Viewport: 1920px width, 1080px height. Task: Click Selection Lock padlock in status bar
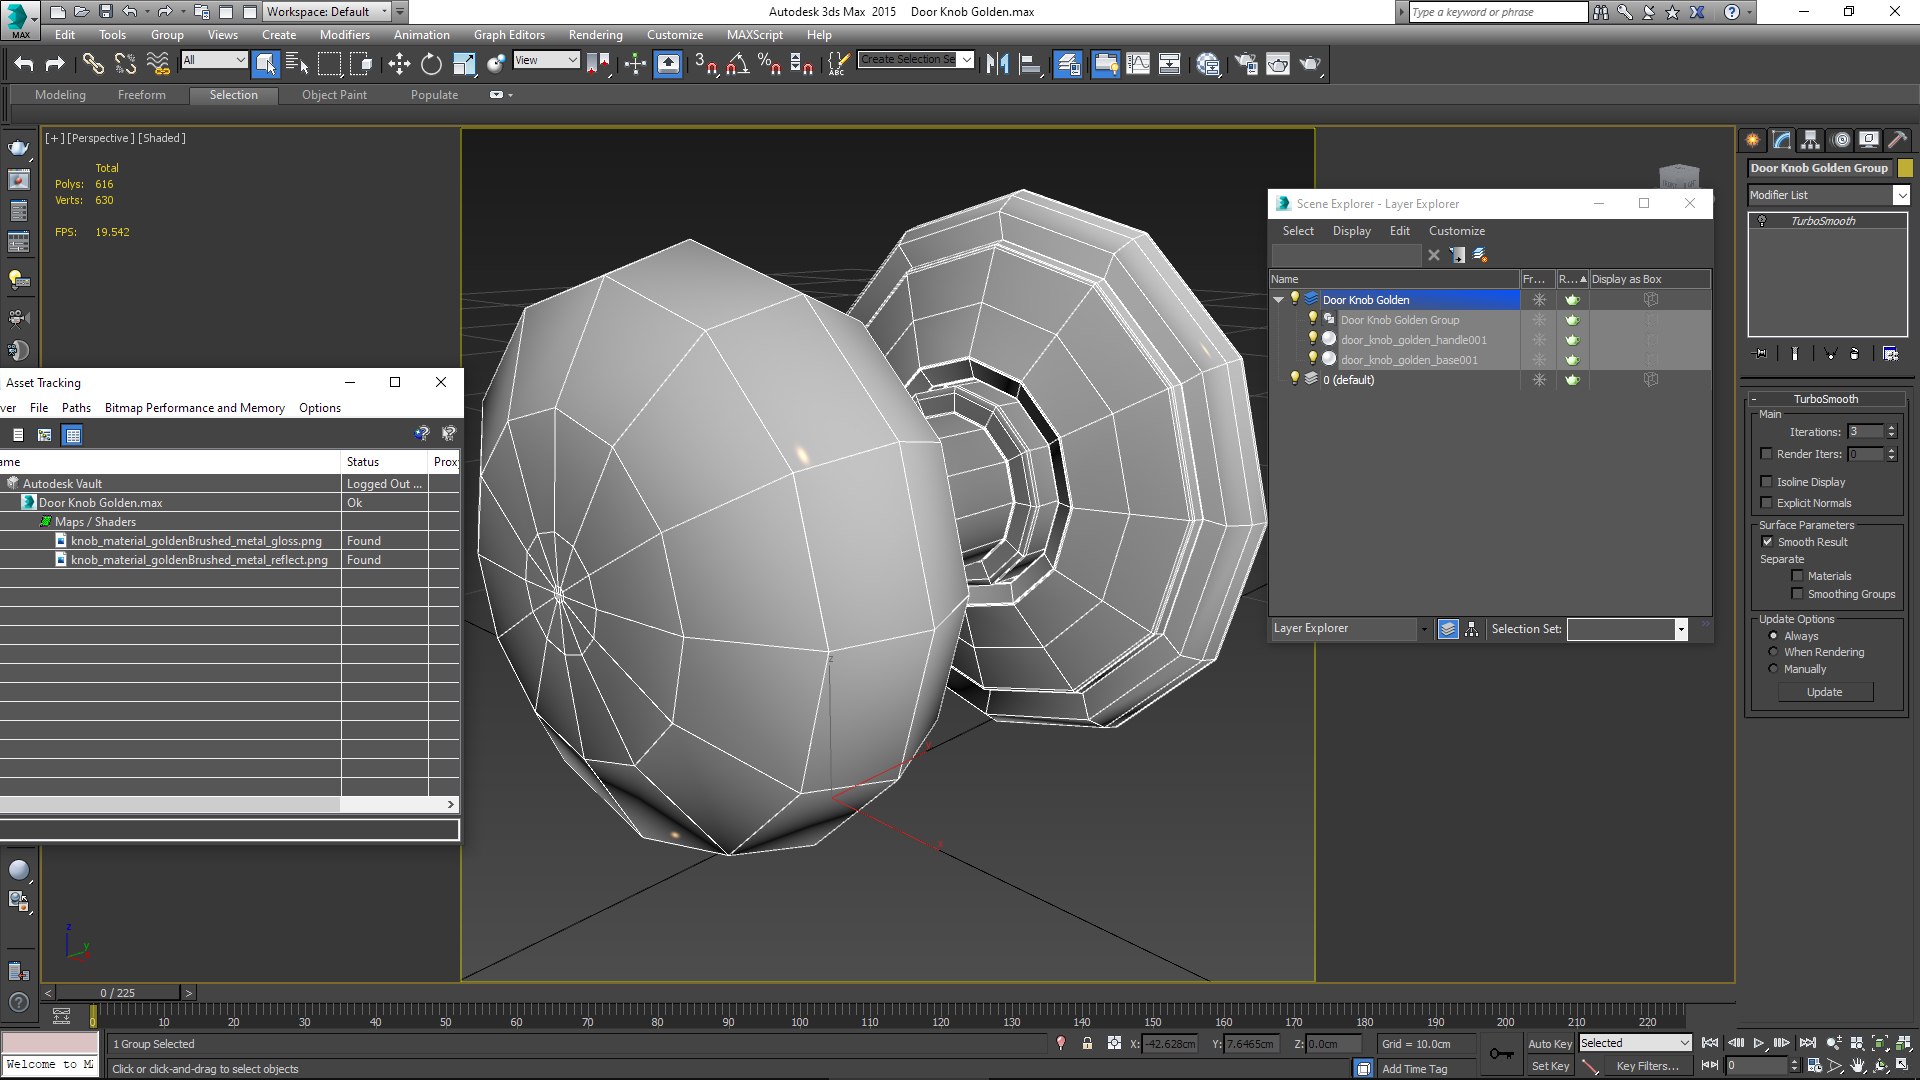coord(1087,1043)
